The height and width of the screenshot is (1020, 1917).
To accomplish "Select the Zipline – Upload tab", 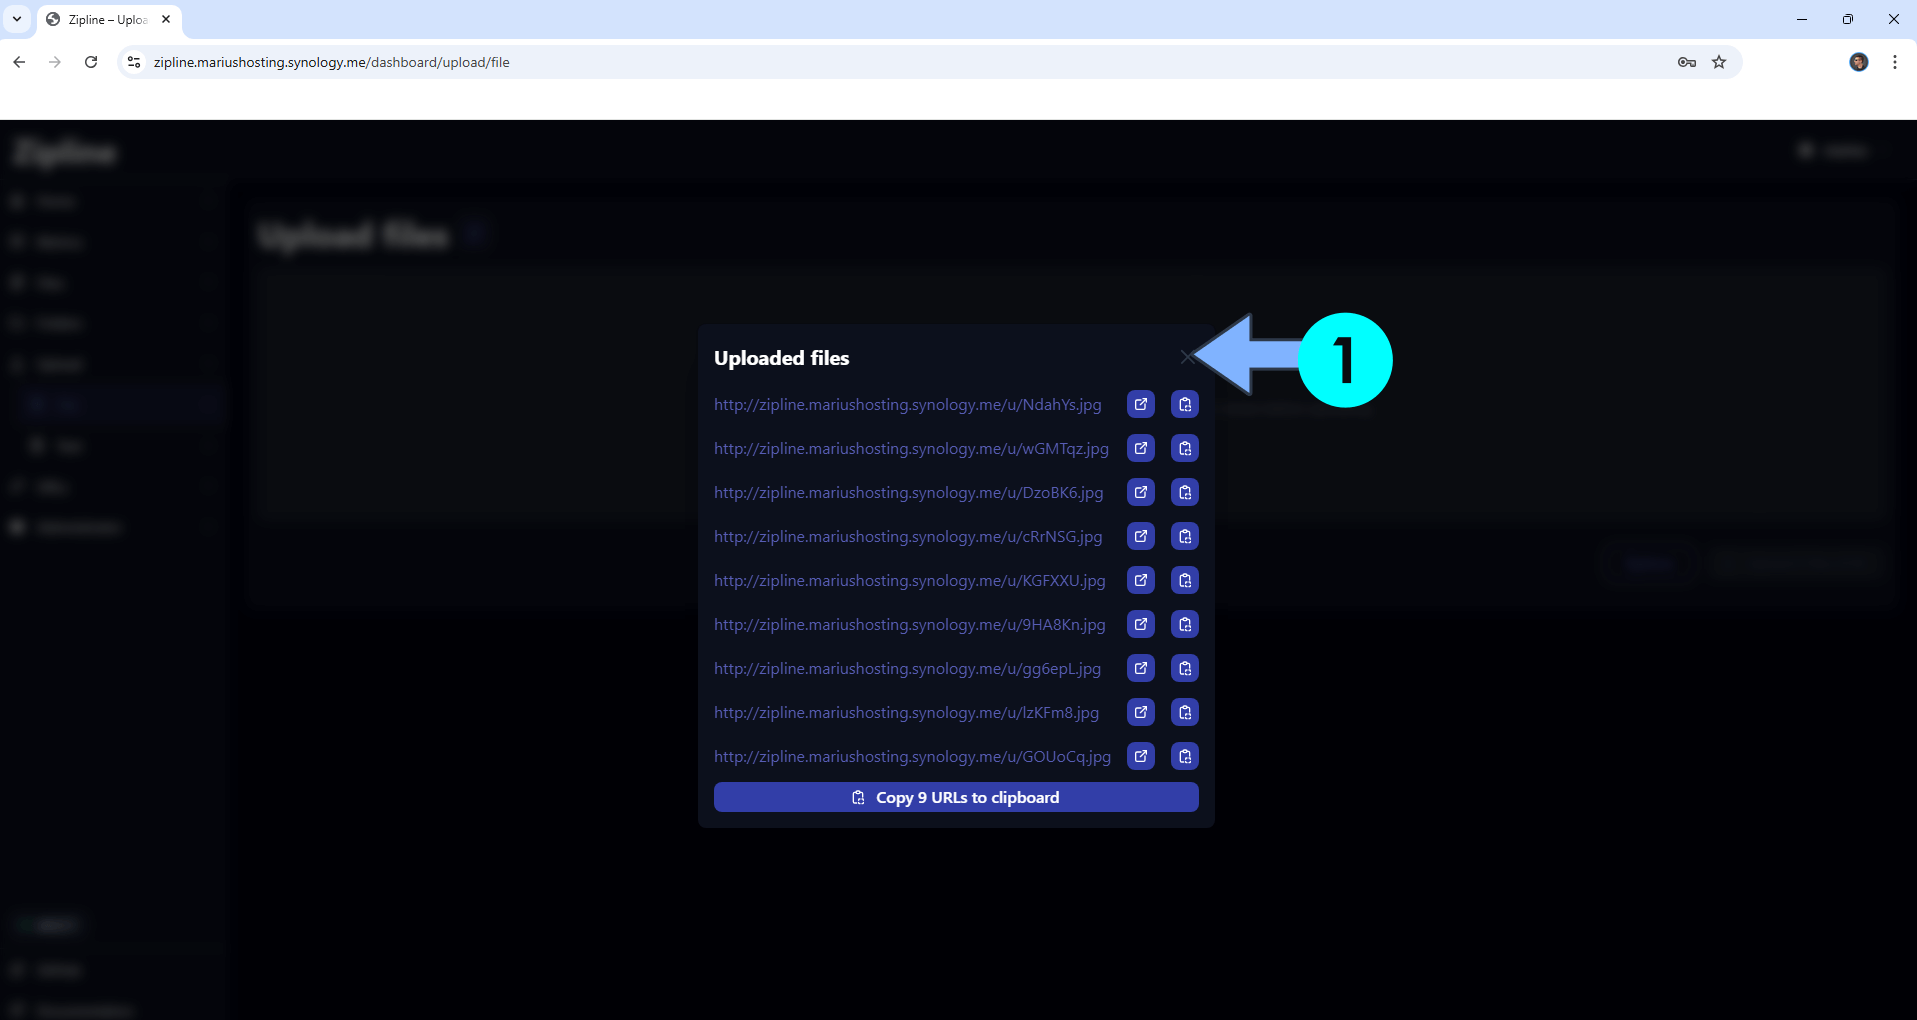I will point(108,19).
